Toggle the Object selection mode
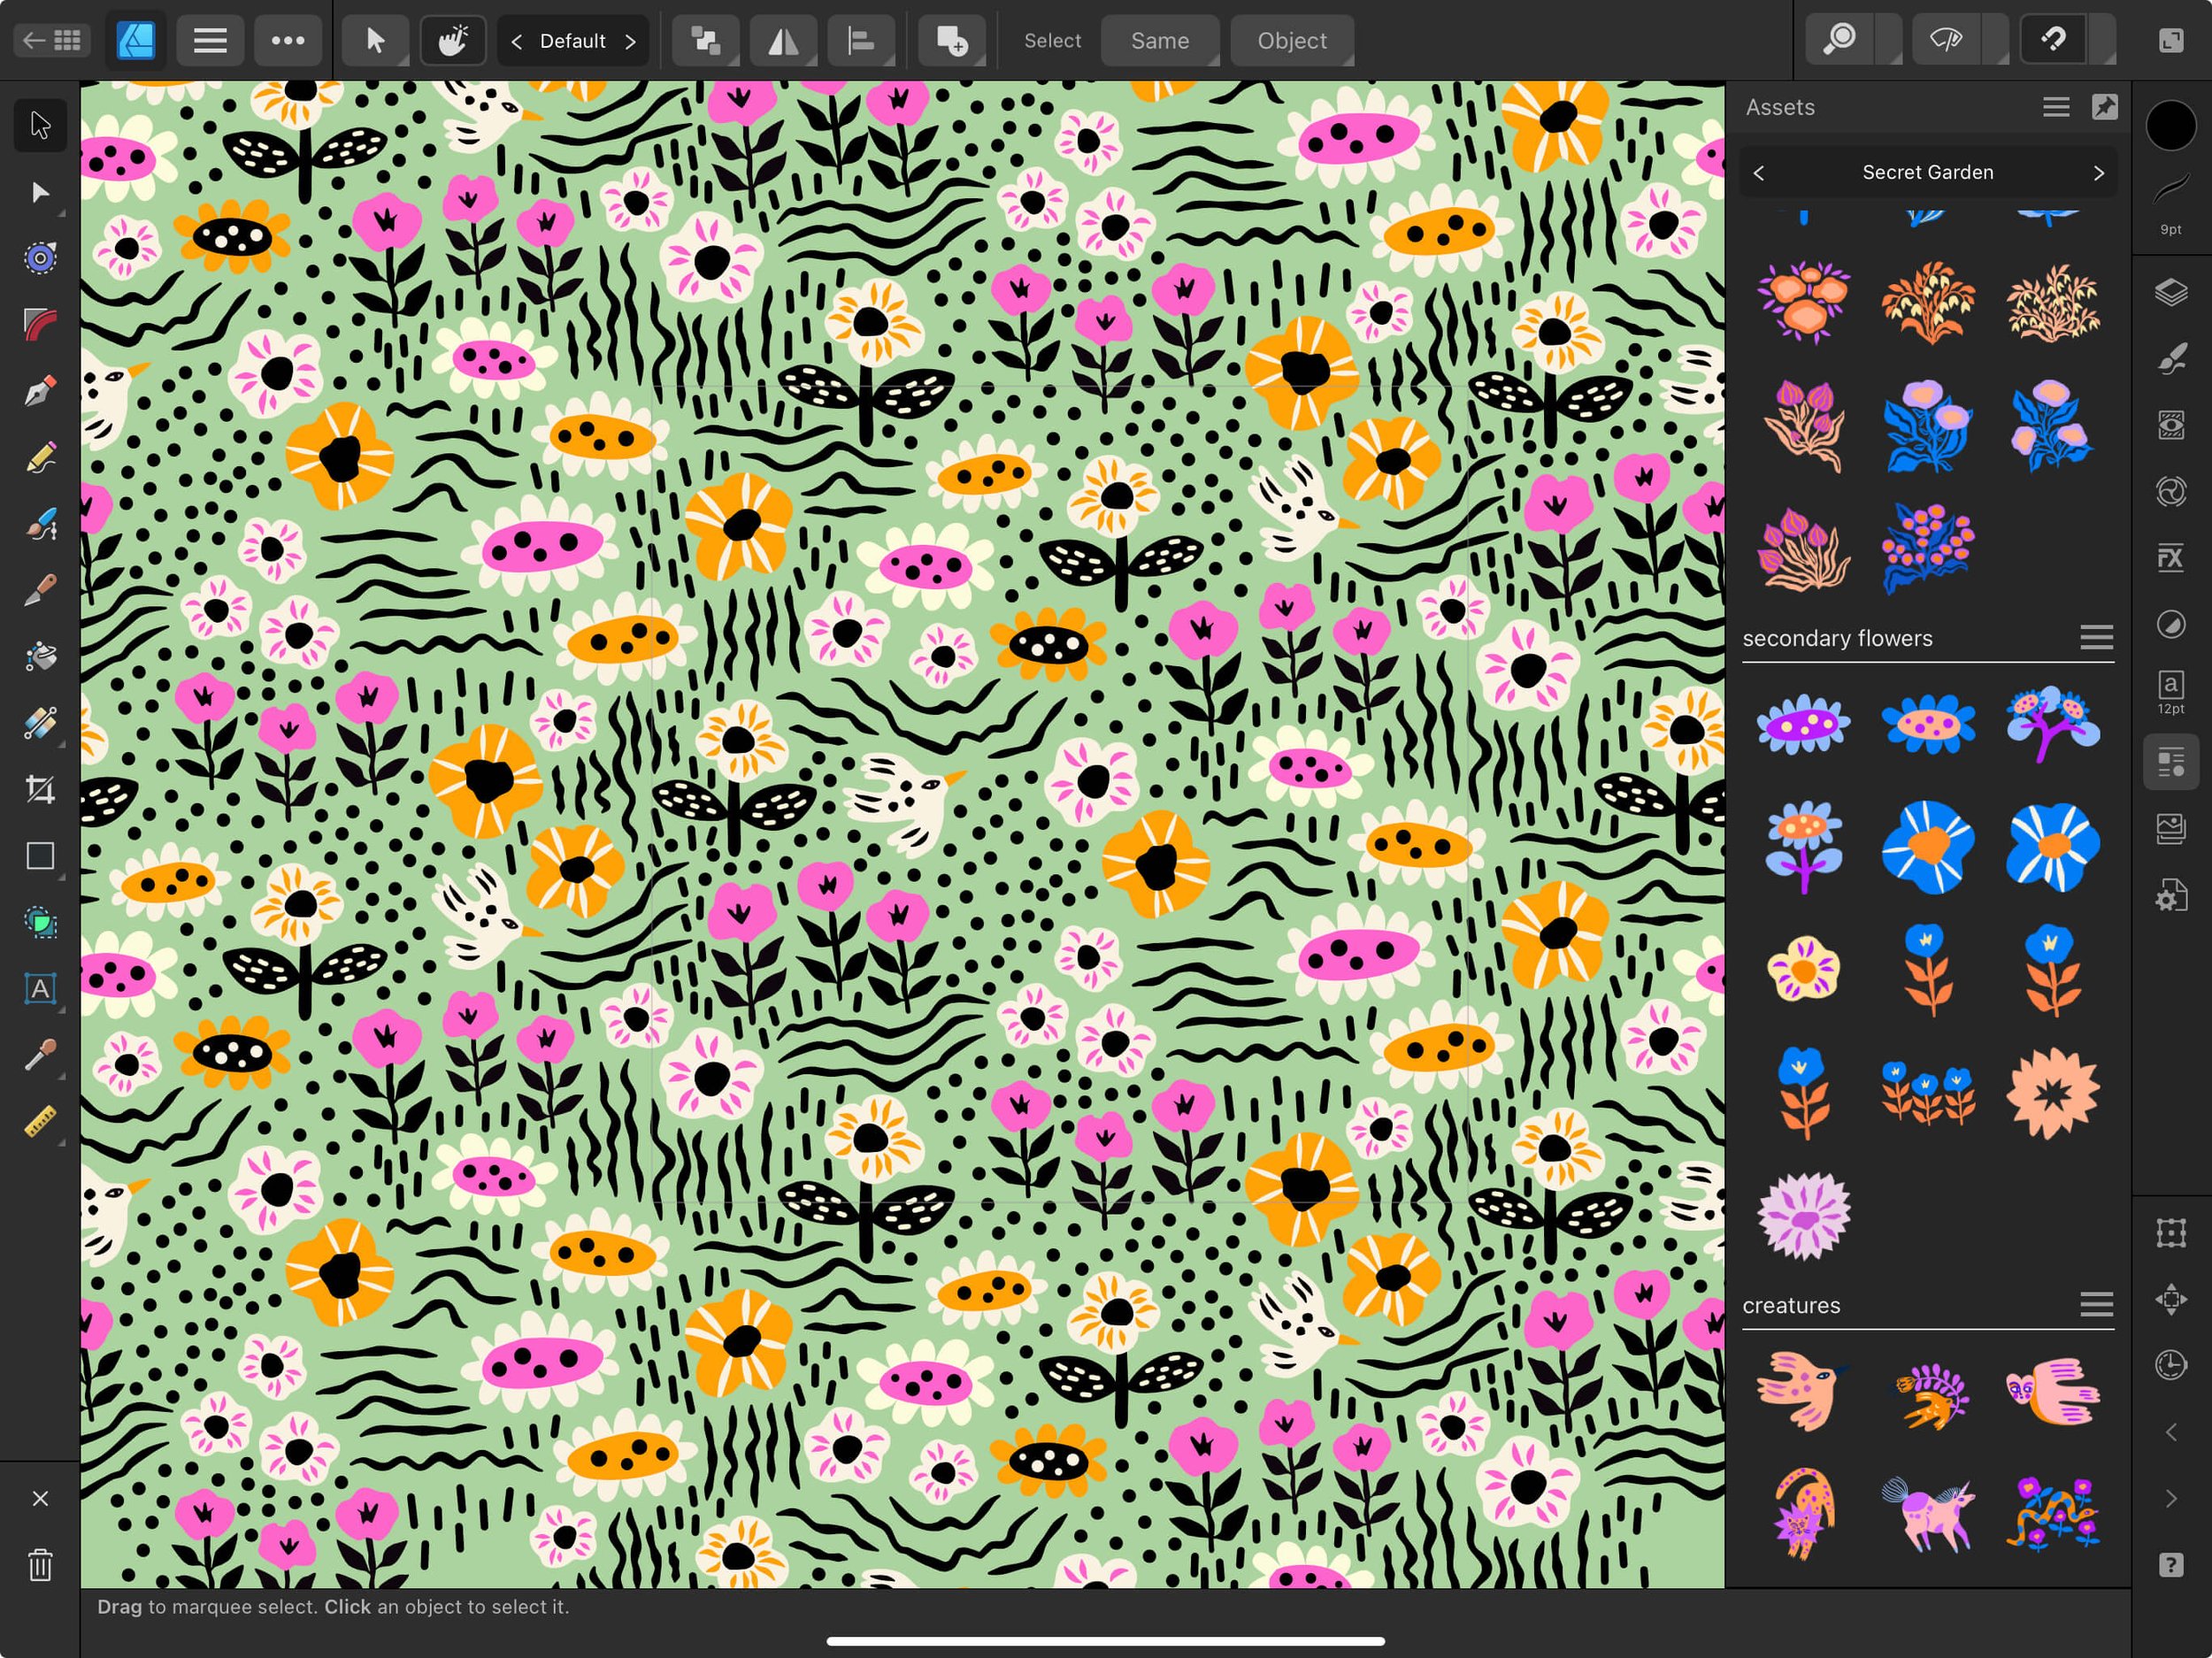The height and width of the screenshot is (1658, 2212). tap(1292, 40)
